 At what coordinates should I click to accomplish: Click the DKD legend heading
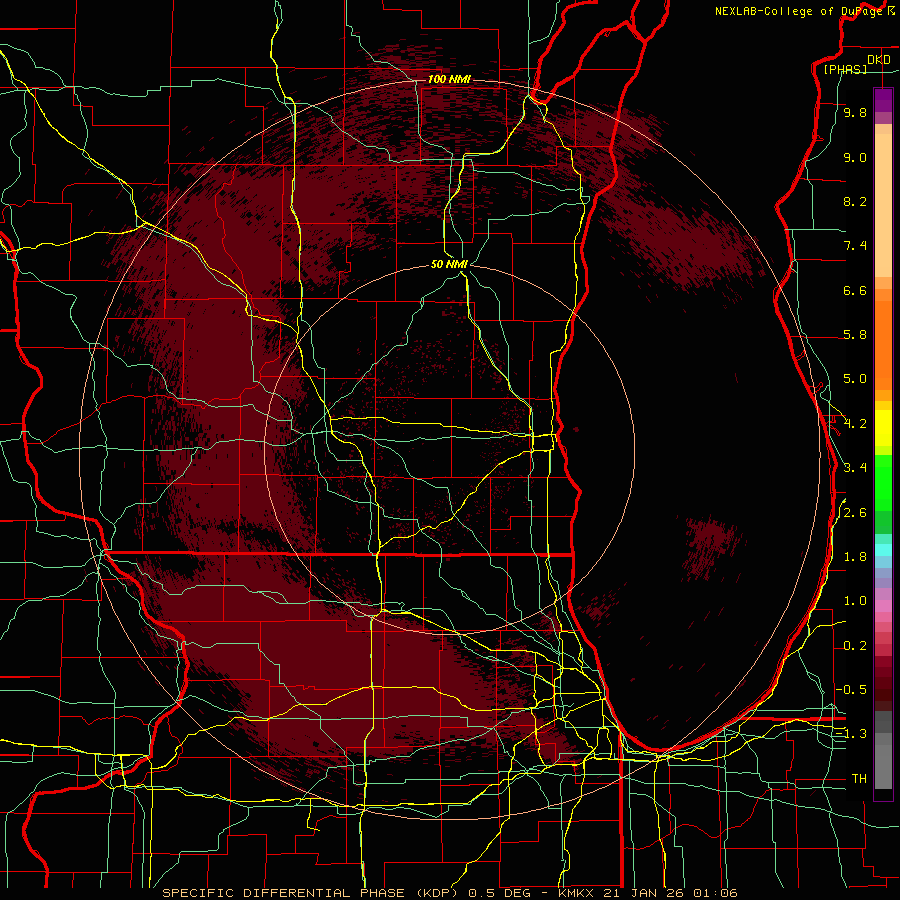point(879,60)
